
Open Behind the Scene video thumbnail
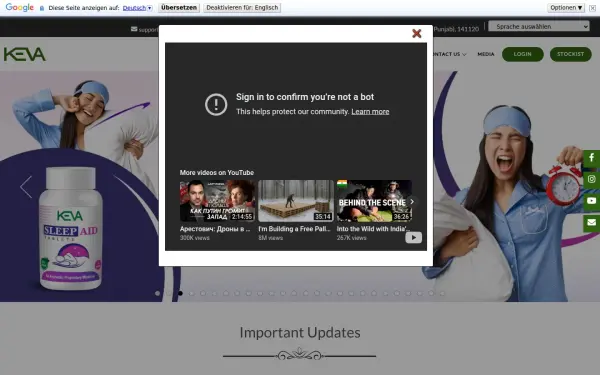click(374, 201)
